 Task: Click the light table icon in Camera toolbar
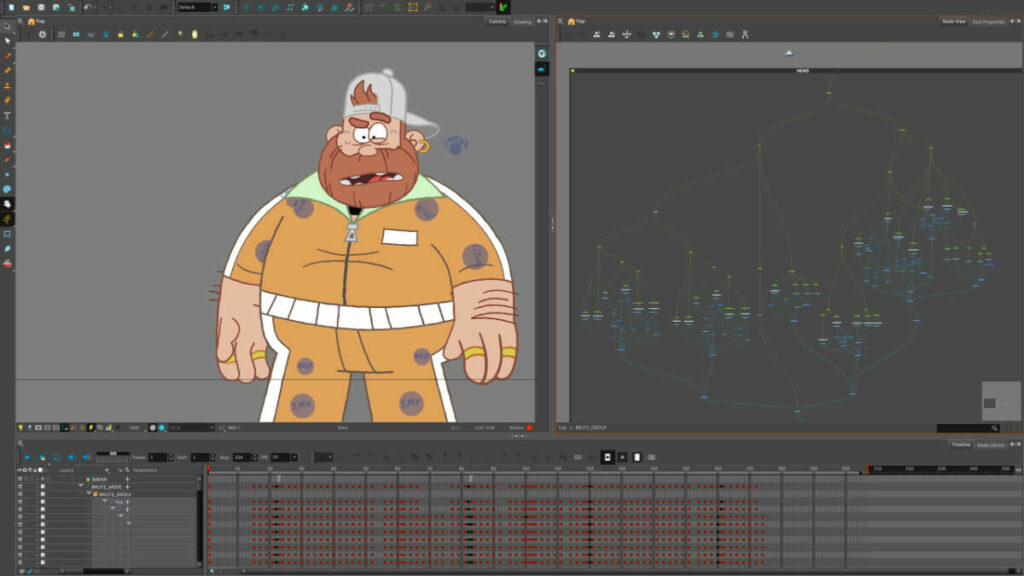coord(195,34)
